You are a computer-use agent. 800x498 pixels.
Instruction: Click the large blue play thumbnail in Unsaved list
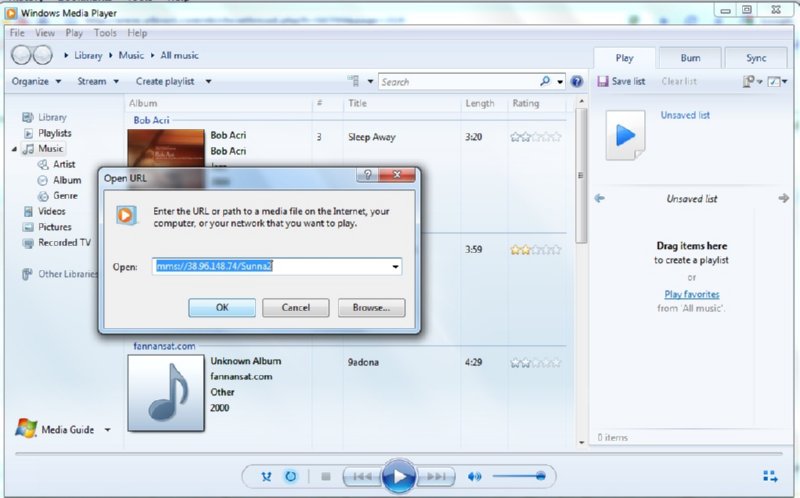pos(626,136)
